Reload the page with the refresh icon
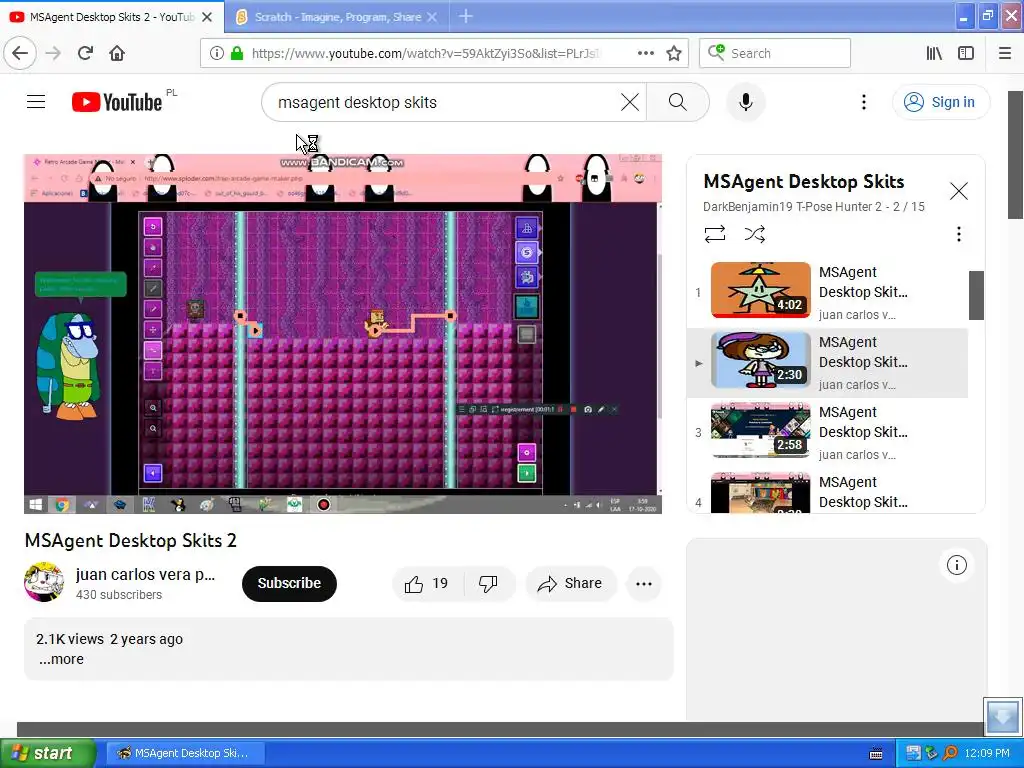 (x=85, y=53)
